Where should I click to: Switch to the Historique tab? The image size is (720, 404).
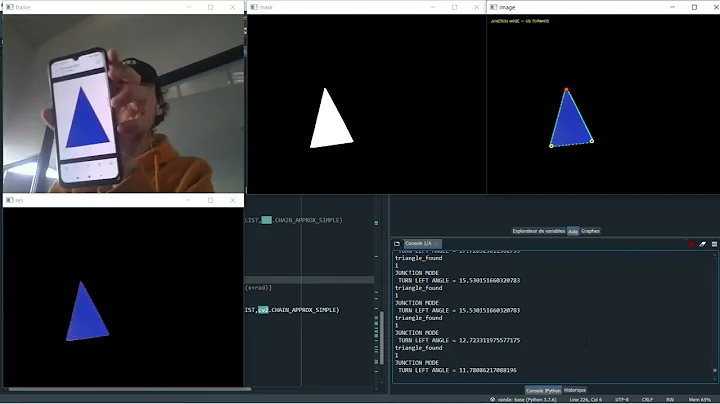[x=575, y=390]
